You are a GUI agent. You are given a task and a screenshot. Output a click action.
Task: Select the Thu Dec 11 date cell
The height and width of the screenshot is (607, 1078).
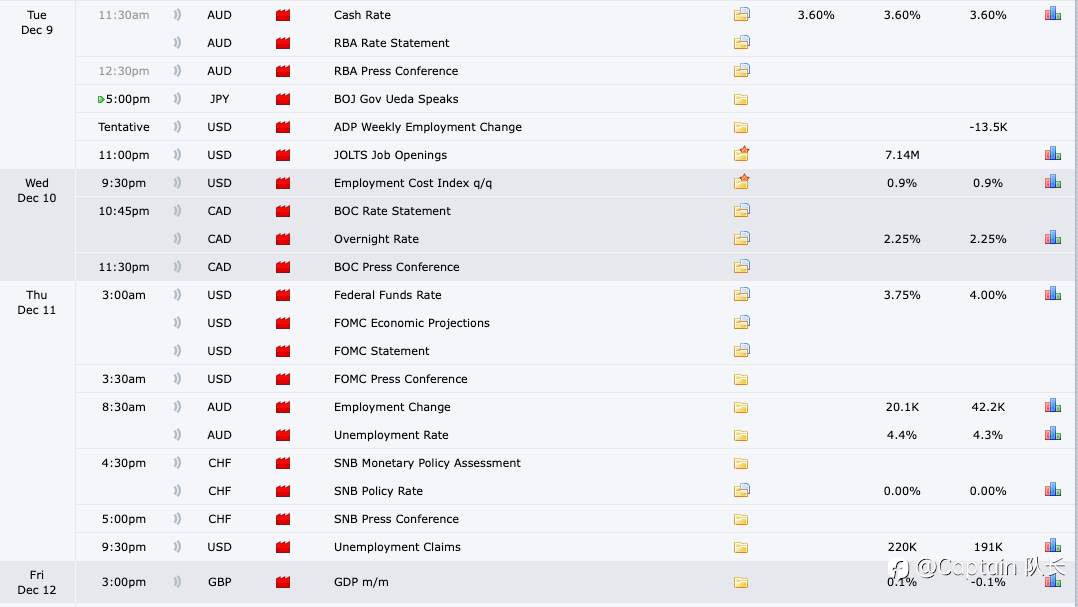click(37, 302)
